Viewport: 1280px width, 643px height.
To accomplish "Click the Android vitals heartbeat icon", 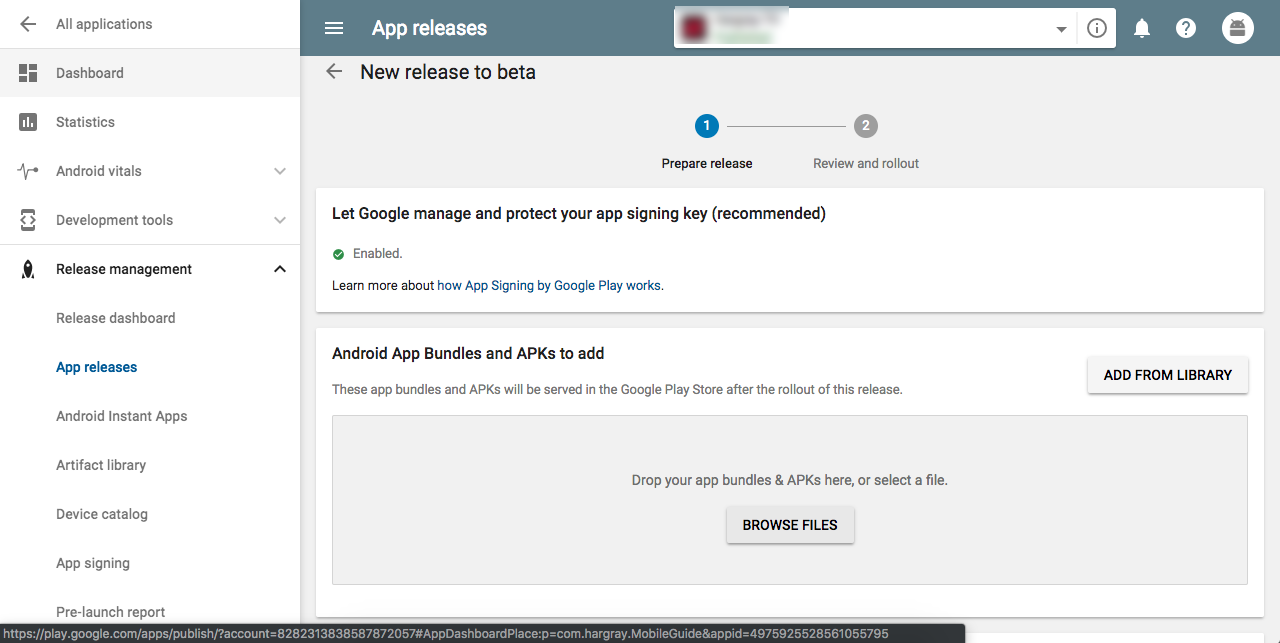I will (x=27, y=170).
